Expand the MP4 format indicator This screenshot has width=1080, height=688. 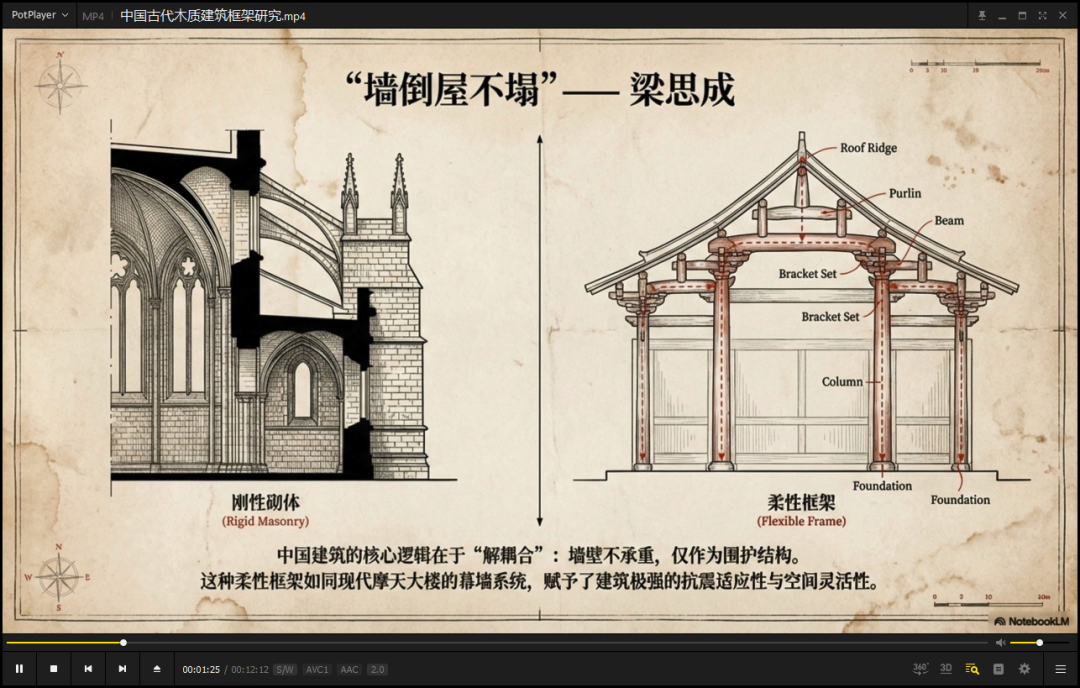[x=92, y=15]
